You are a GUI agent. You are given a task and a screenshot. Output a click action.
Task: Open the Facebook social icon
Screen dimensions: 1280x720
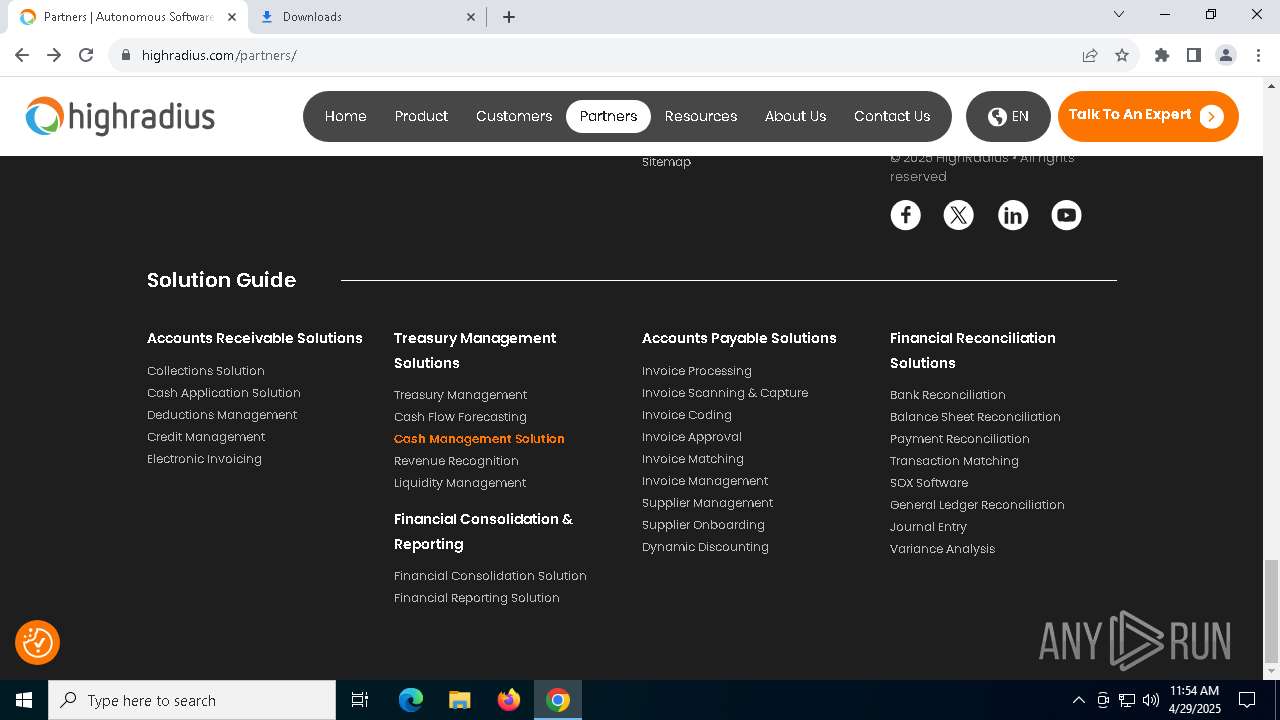[x=905, y=215]
